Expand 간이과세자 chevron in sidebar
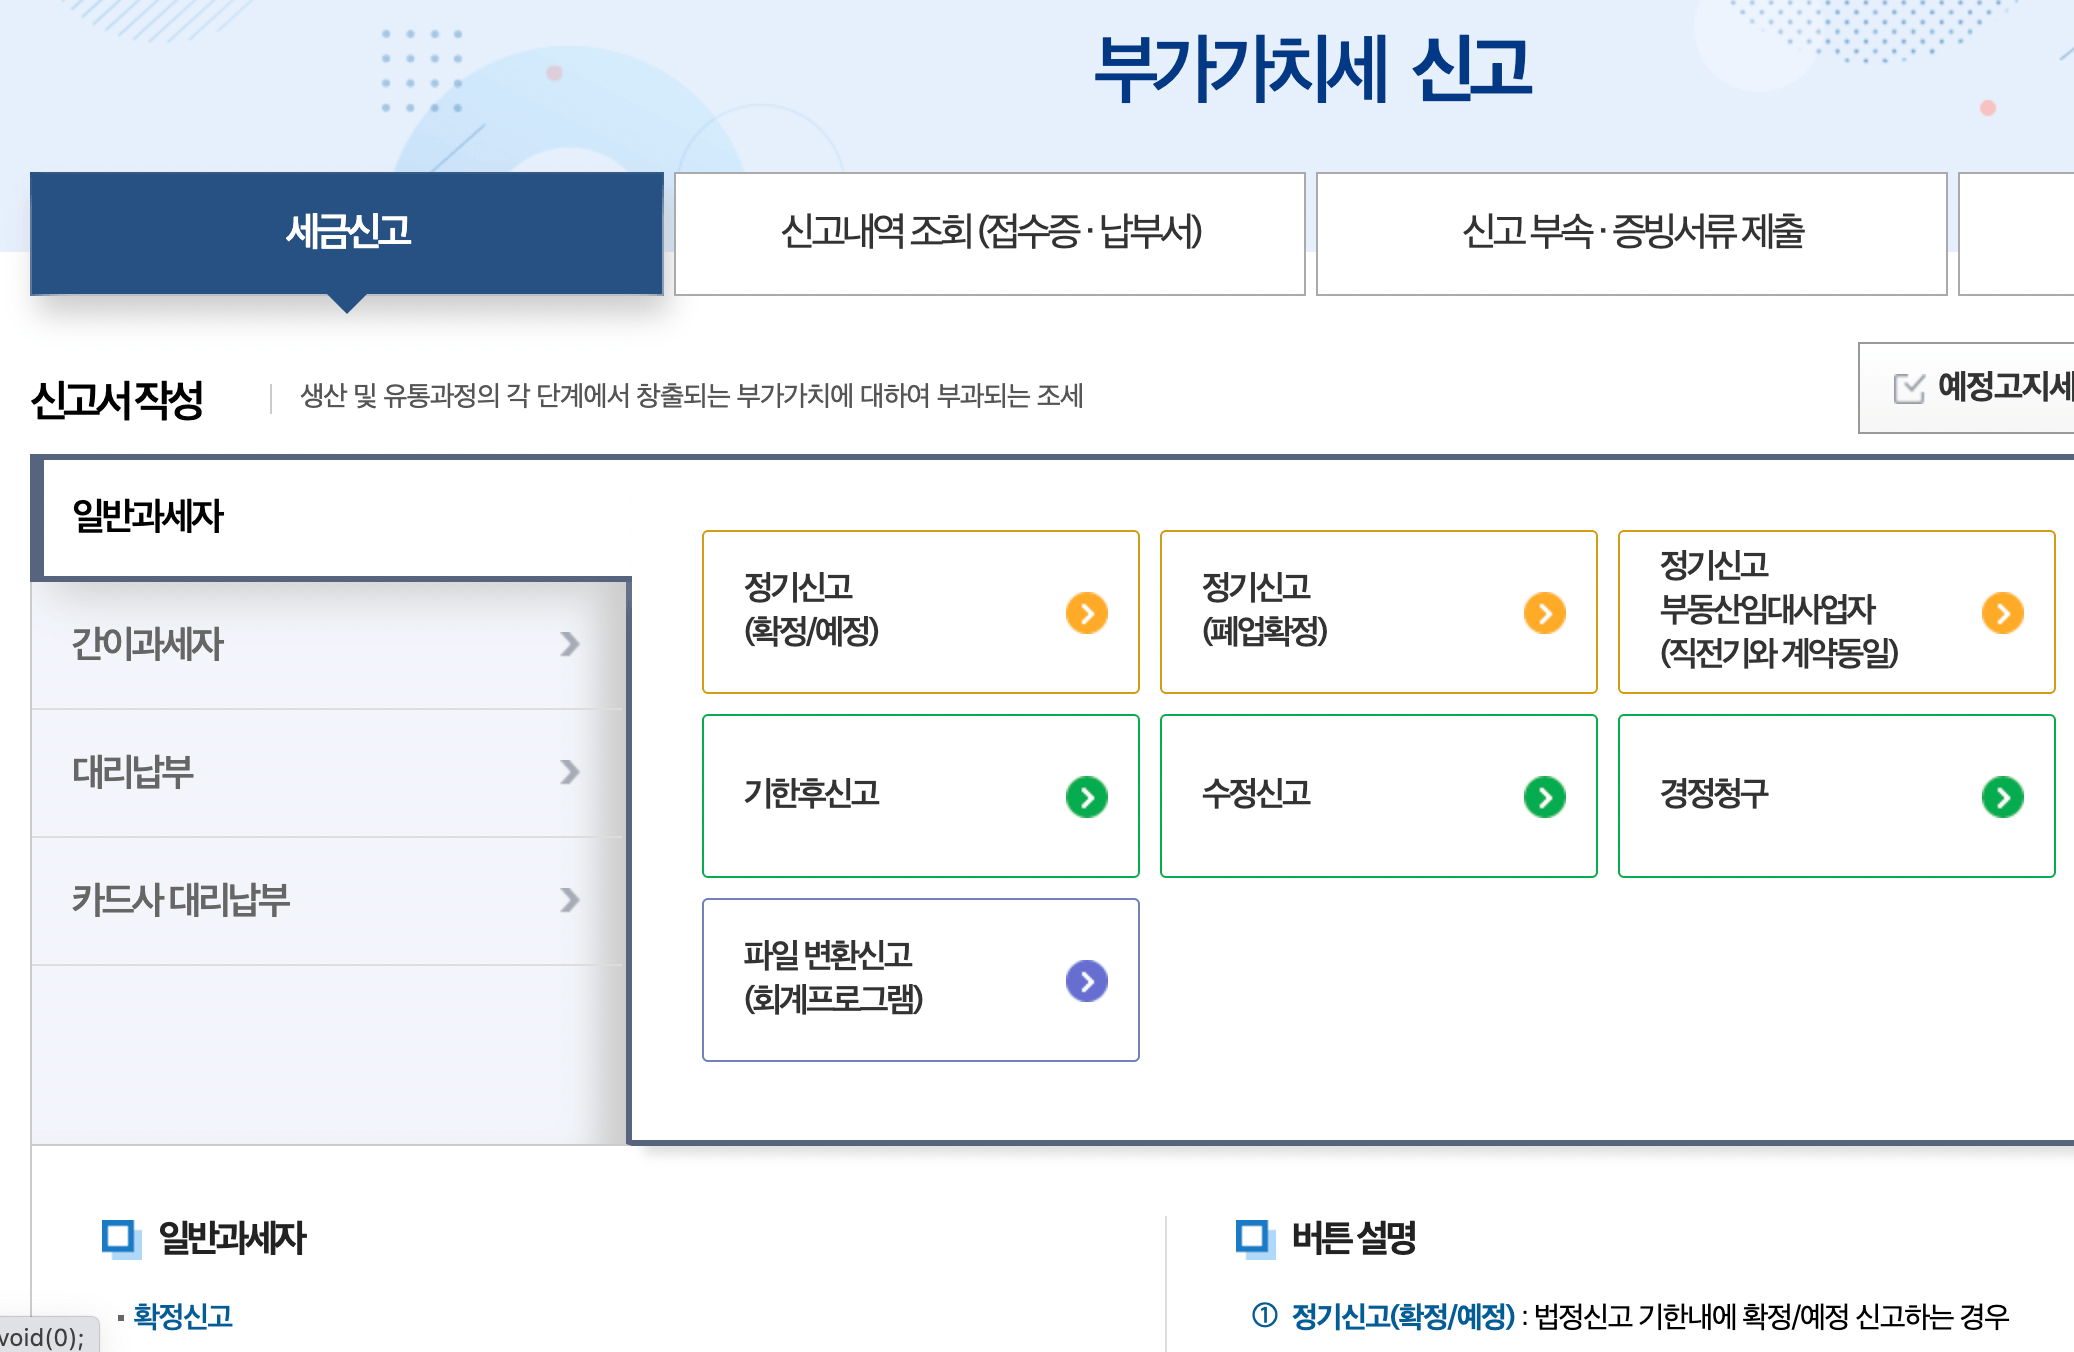2074x1352 pixels. [569, 644]
